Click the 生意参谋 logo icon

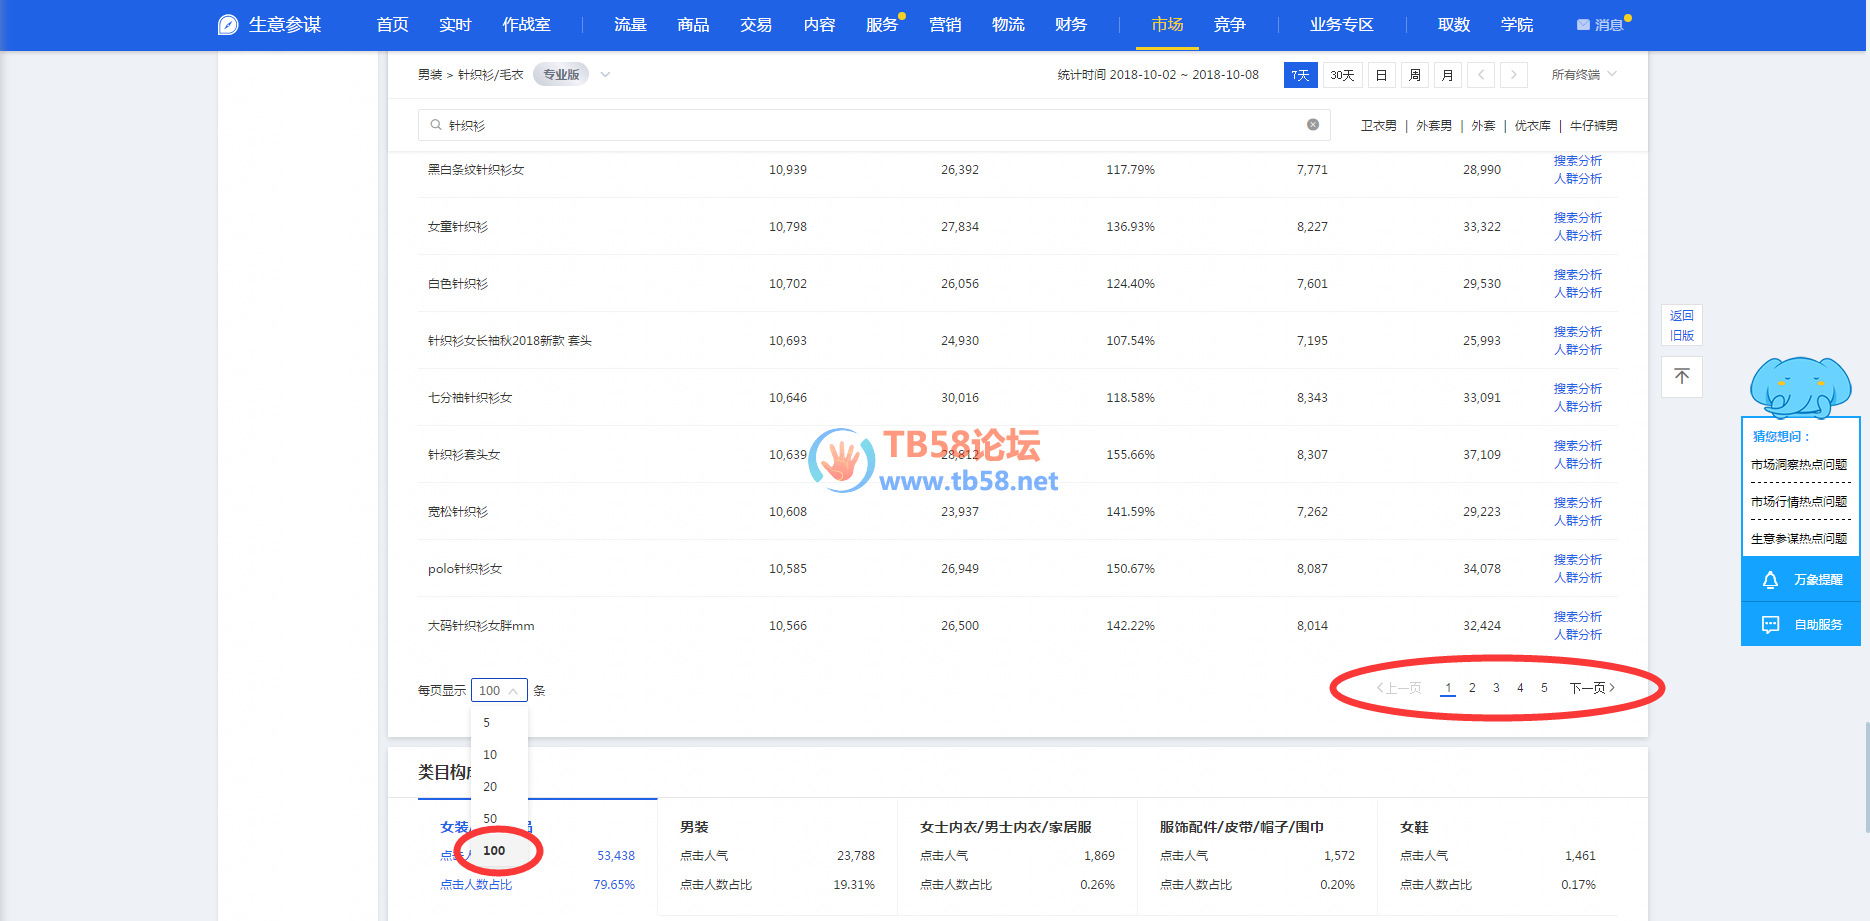click(x=228, y=25)
